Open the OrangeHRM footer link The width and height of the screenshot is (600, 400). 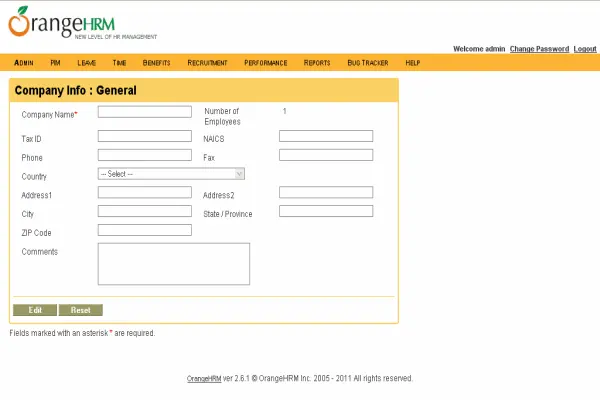coord(203,379)
